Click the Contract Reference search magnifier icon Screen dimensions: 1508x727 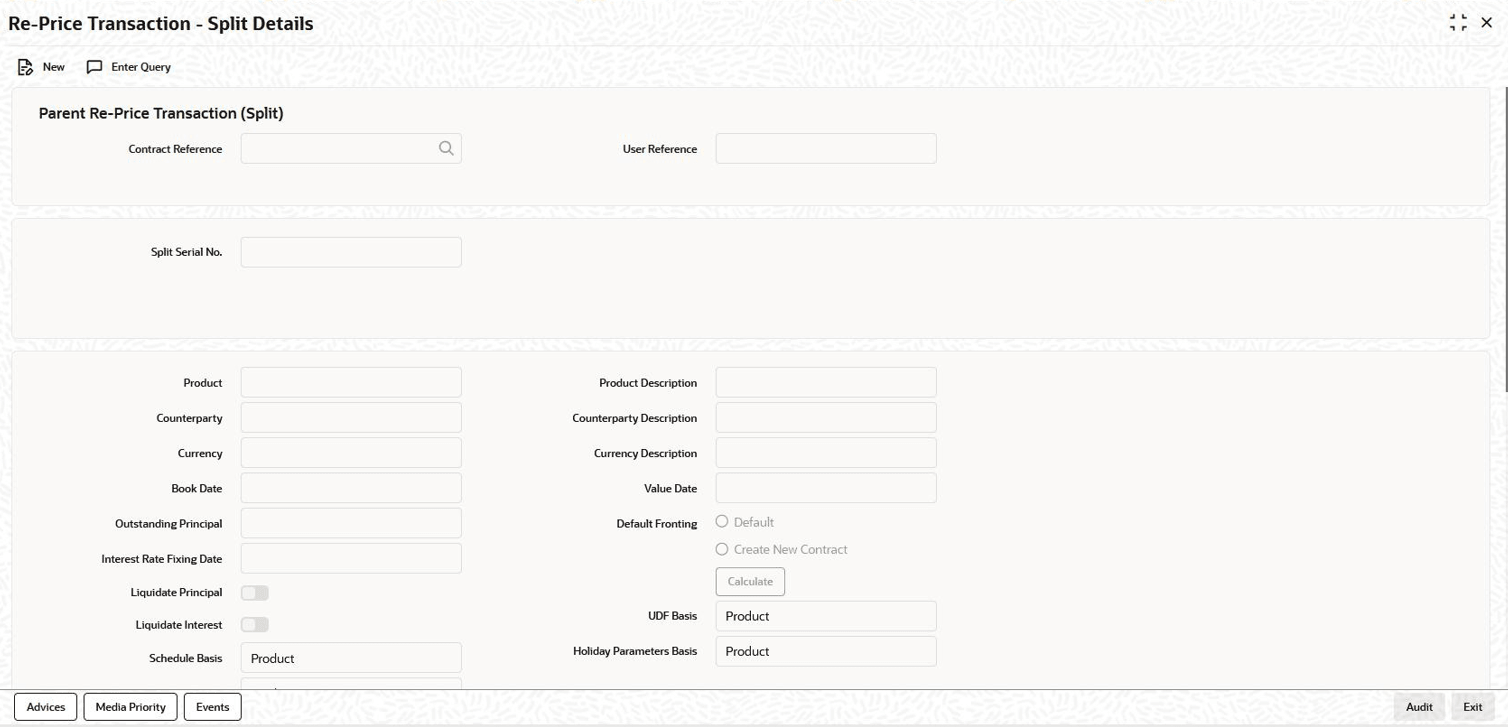pos(446,148)
